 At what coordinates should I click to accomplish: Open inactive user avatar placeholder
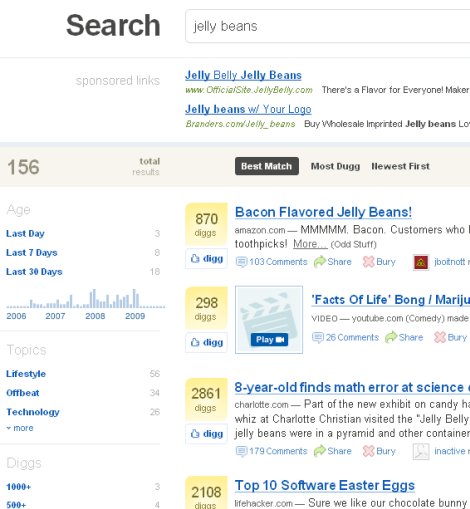(x=421, y=452)
